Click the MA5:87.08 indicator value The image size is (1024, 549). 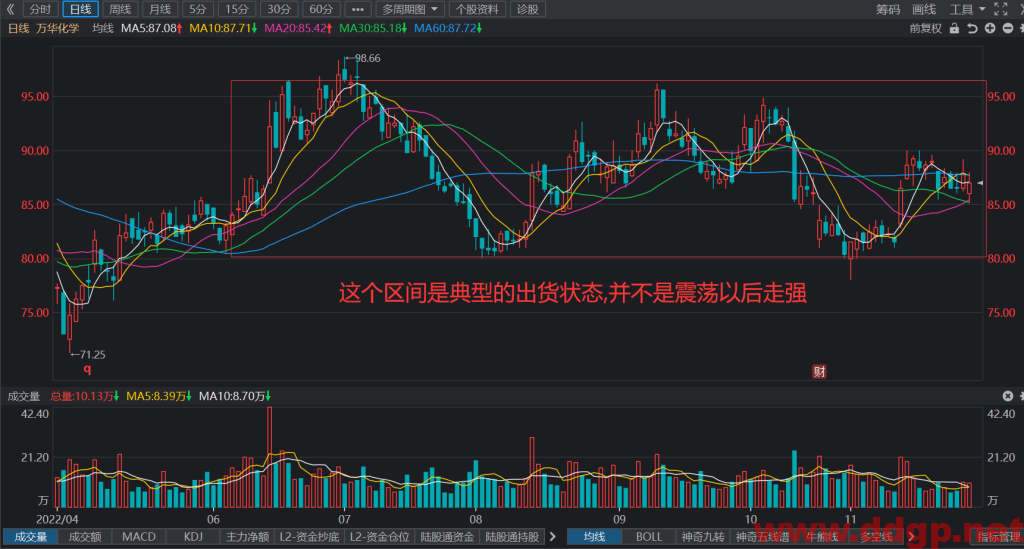coord(152,28)
